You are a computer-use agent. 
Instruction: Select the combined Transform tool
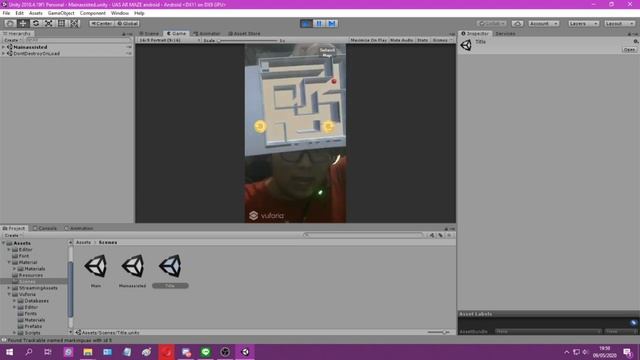(x=74, y=23)
